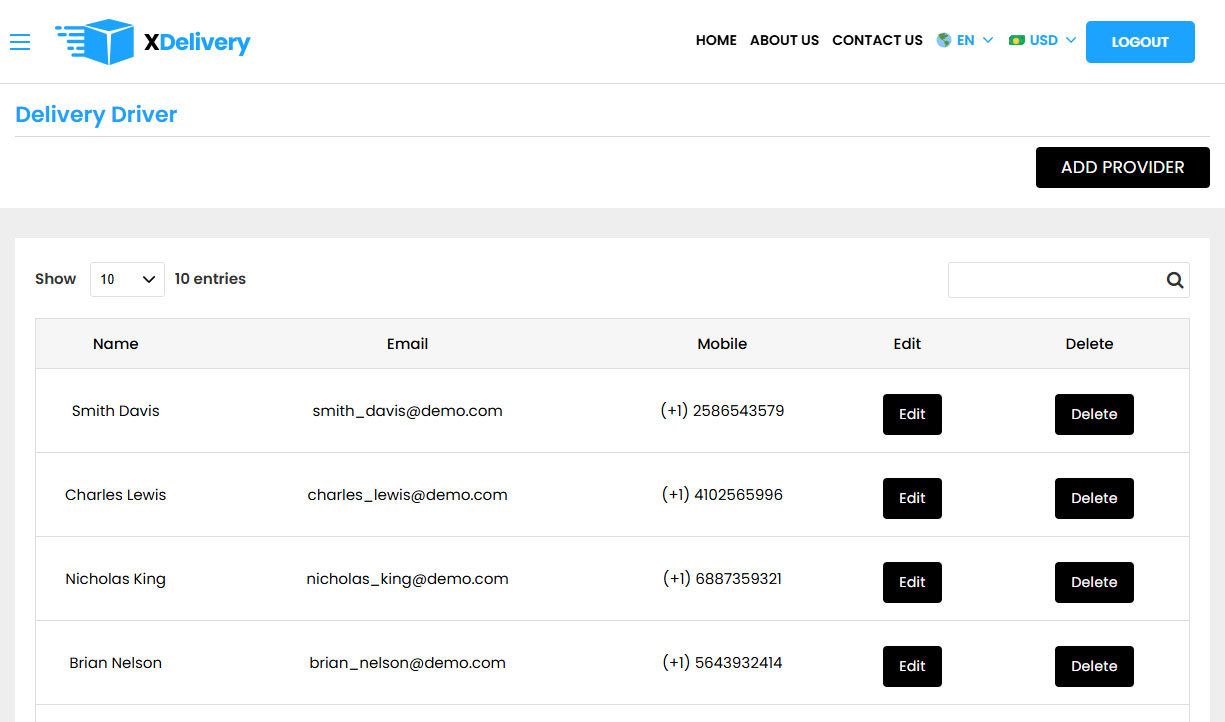1225x722 pixels.
Task: Open the hamburger side menu
Action: (x=20, y=42)
